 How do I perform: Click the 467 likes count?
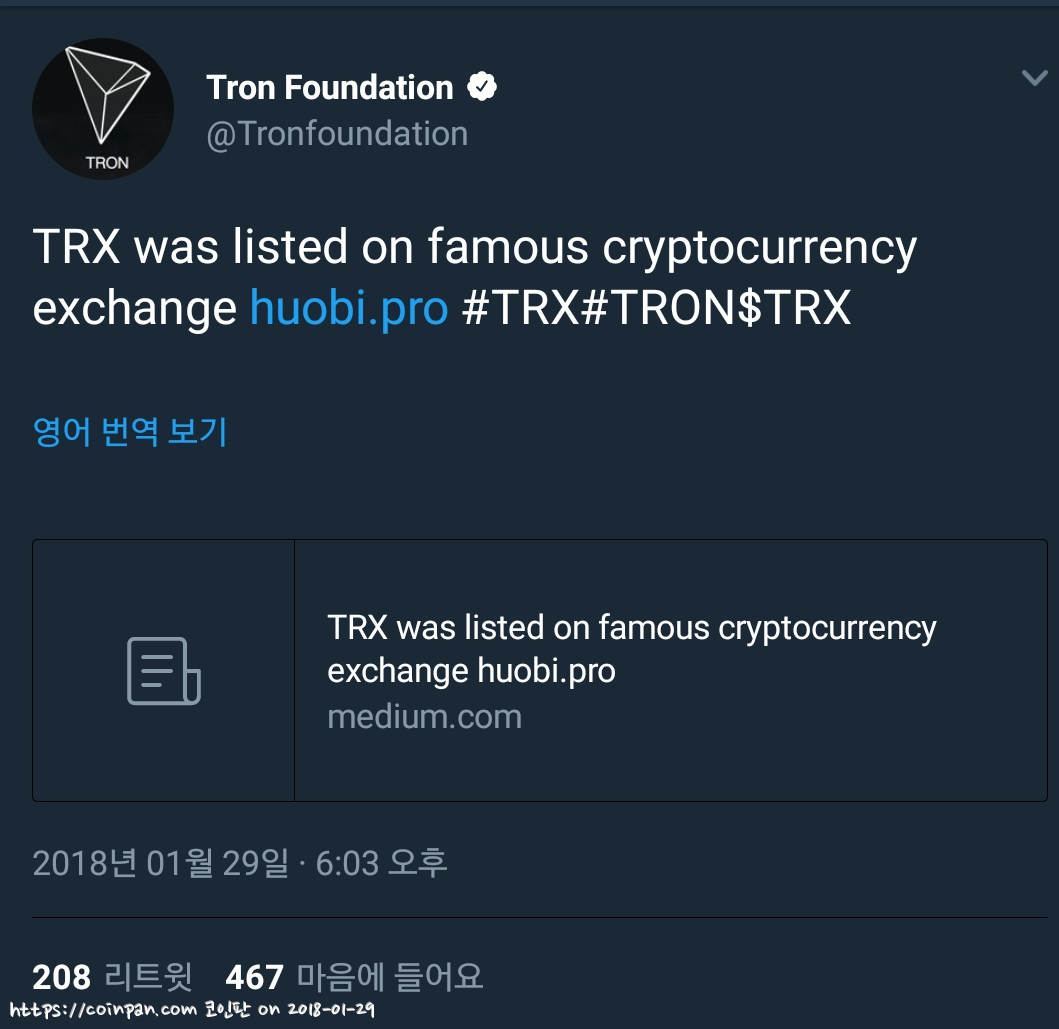click(251, 978)
